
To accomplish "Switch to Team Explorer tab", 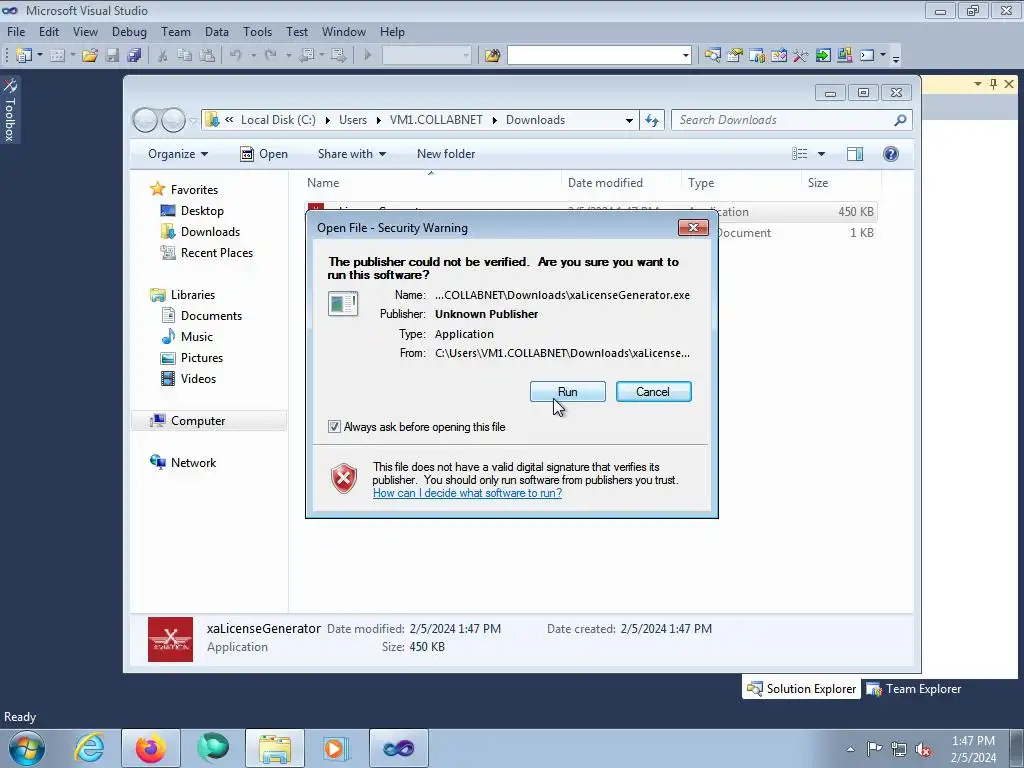I will 914,689.
